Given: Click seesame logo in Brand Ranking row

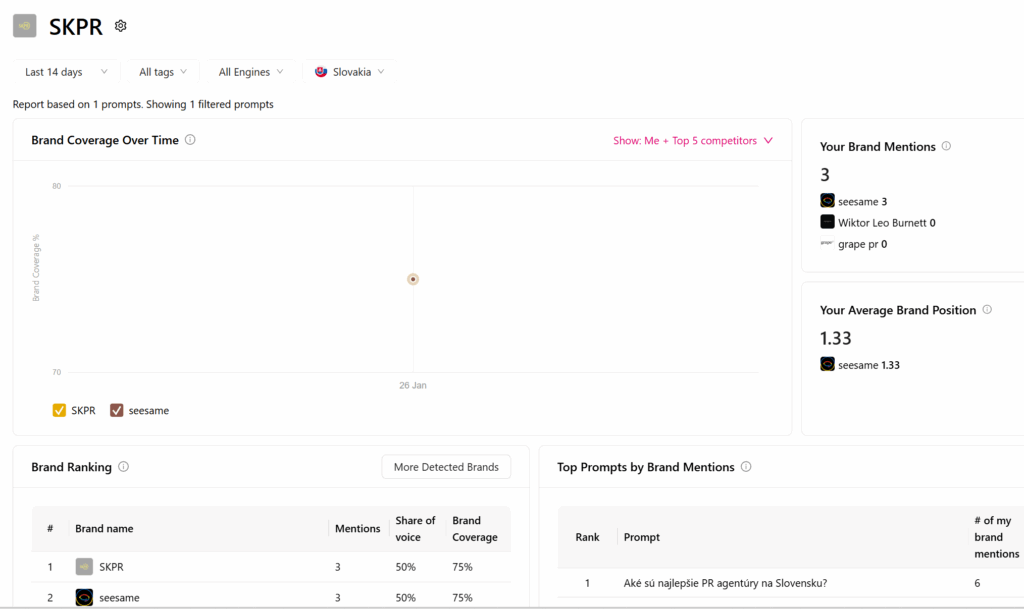Looking at the screenshot, I should [x=84, y=597].
